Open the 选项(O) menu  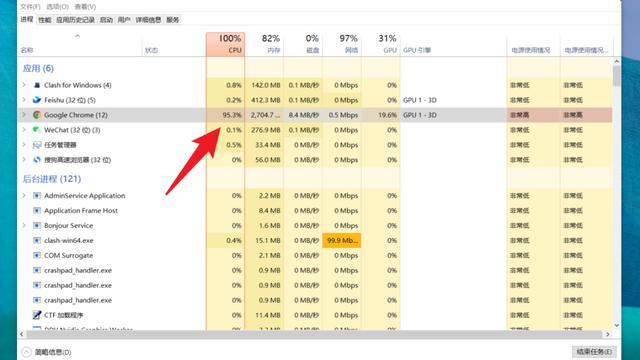(57, 7)
